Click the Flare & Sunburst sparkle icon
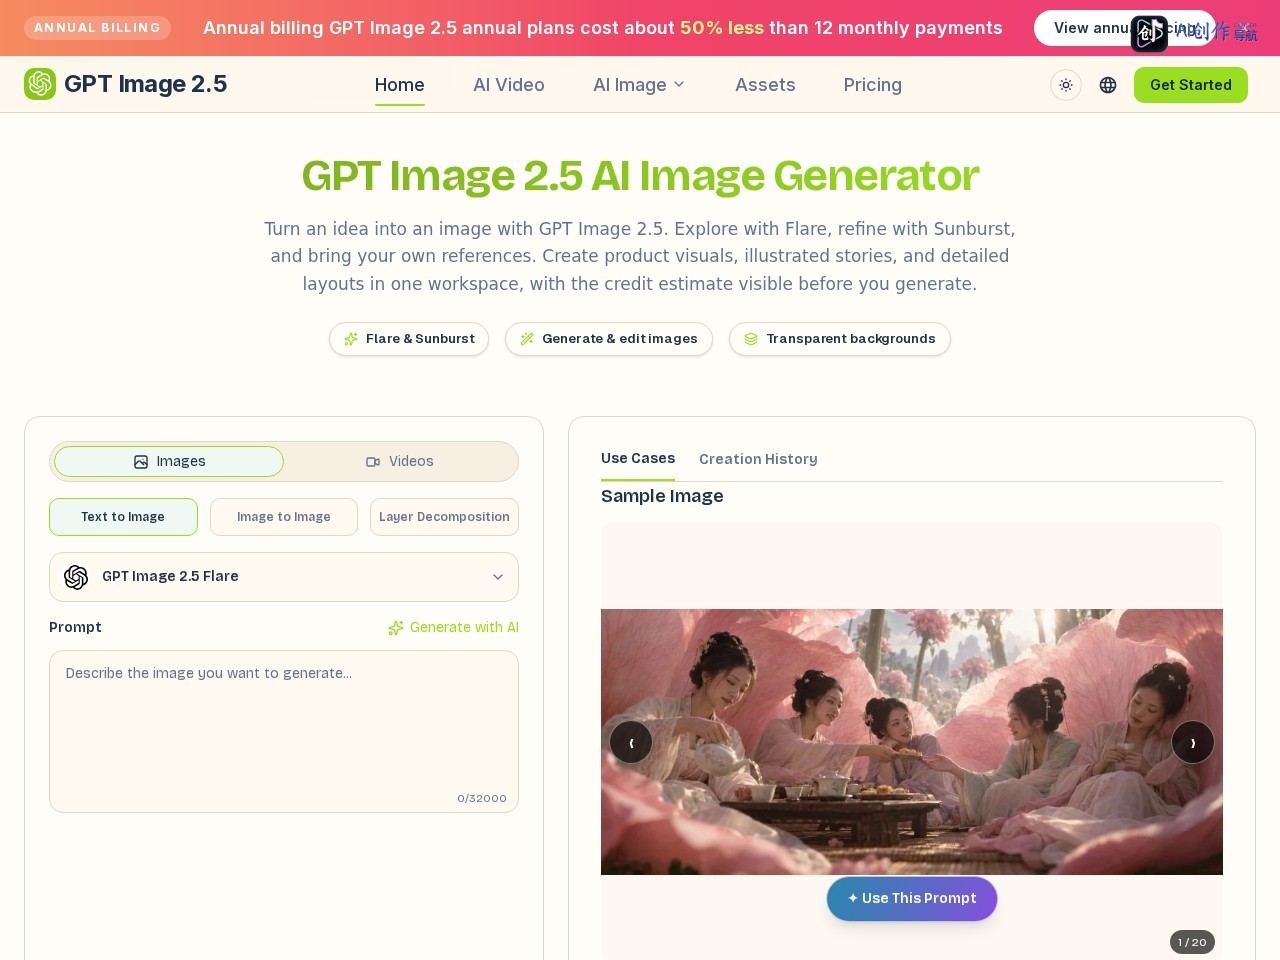This screenshot has width=1280, height=960. (x=351, y=339)
